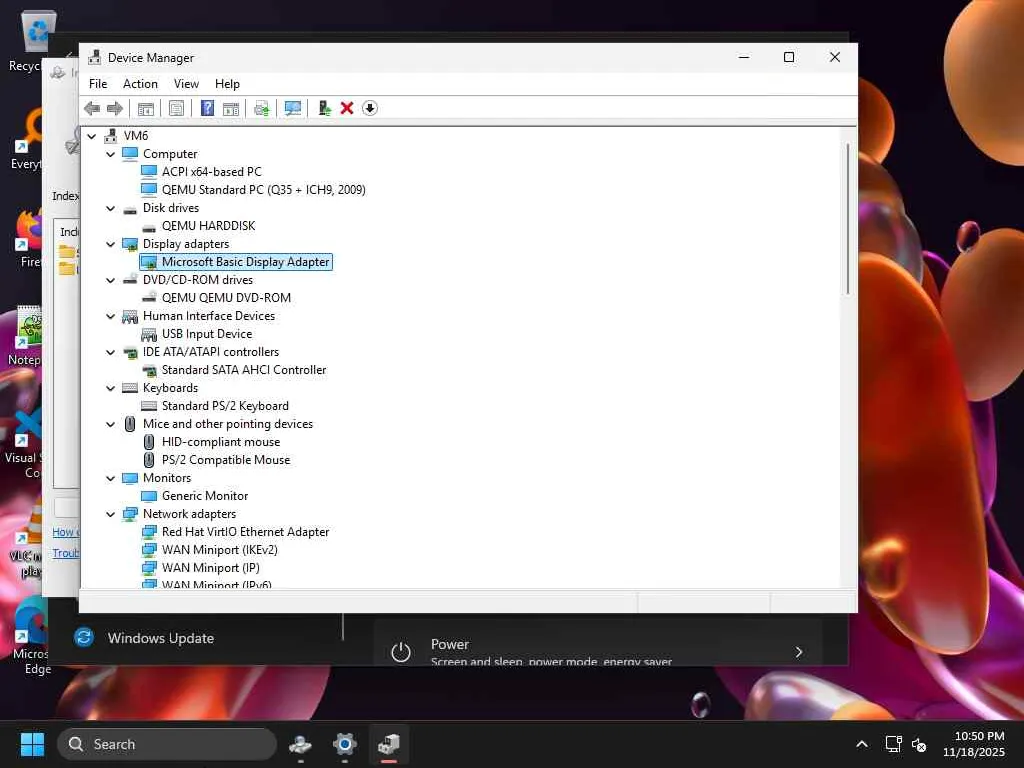Screen dimensions: 1024x768
Task: Open the File menu
Action: point(98,84)
